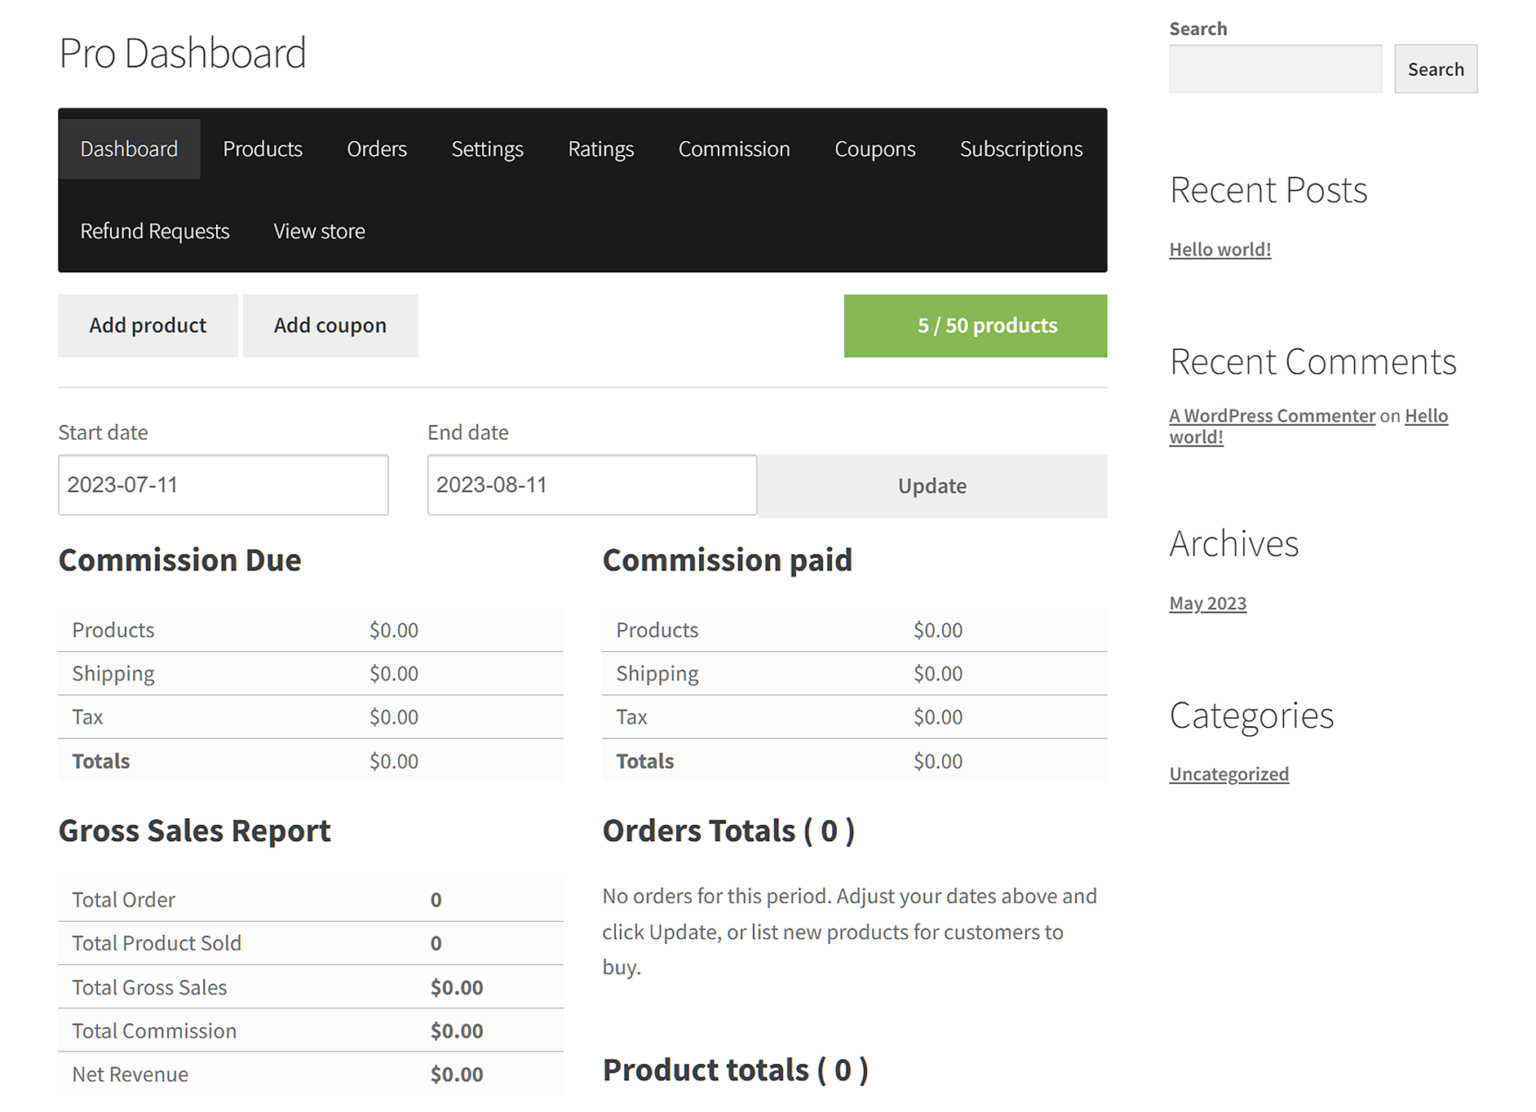1536x1112 pixels.
Task: Open the Coupons section
Action: point(874,148)
